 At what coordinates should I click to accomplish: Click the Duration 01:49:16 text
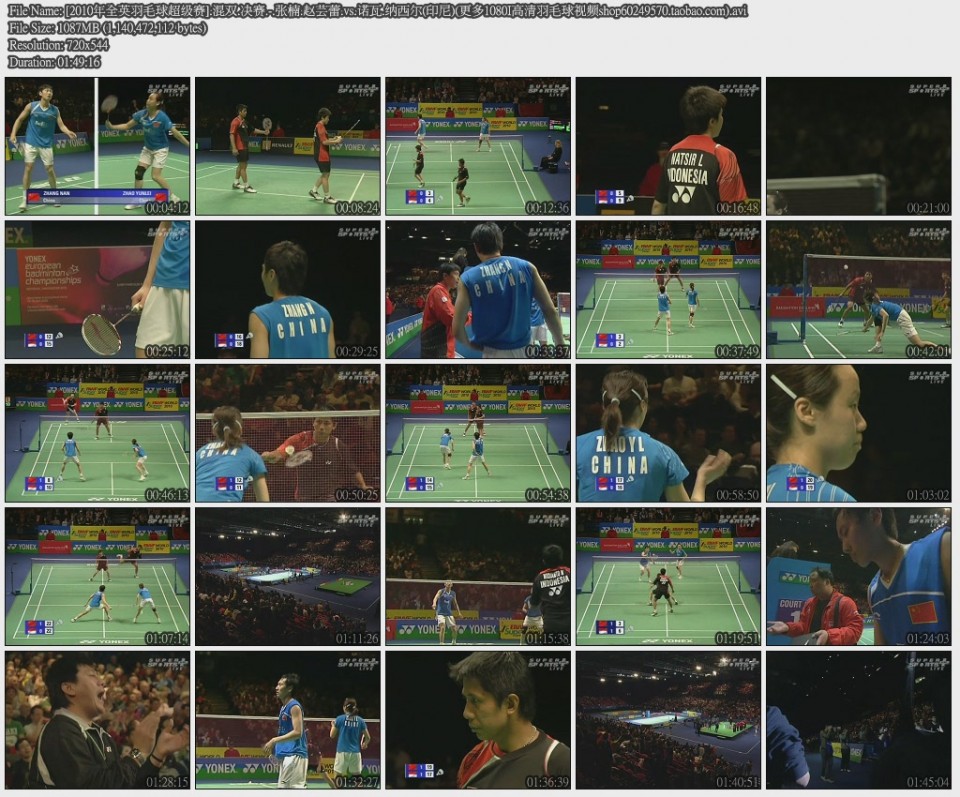click(54, 62)
